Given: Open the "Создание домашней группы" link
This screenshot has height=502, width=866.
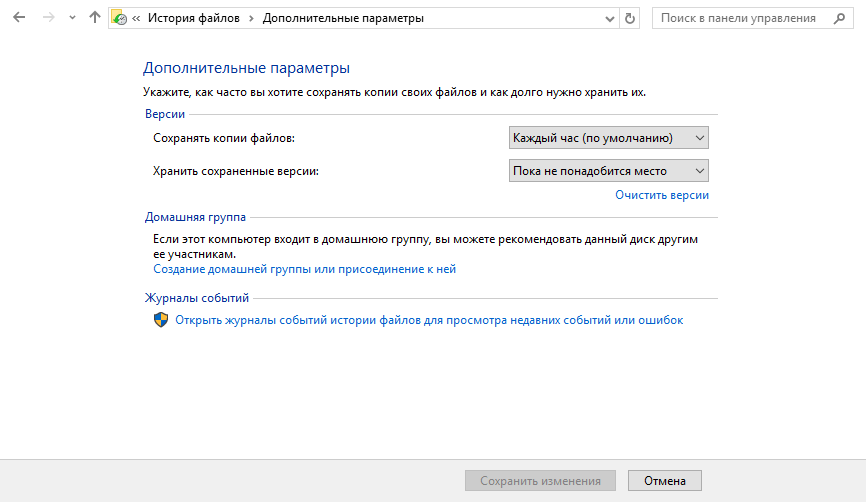Looking at the screenshot, I should [x=304, y=269].
